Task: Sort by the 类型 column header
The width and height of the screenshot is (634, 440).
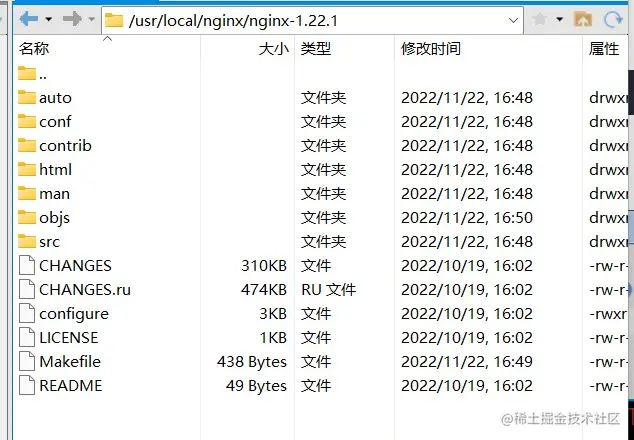Action: tap(316, 49)
